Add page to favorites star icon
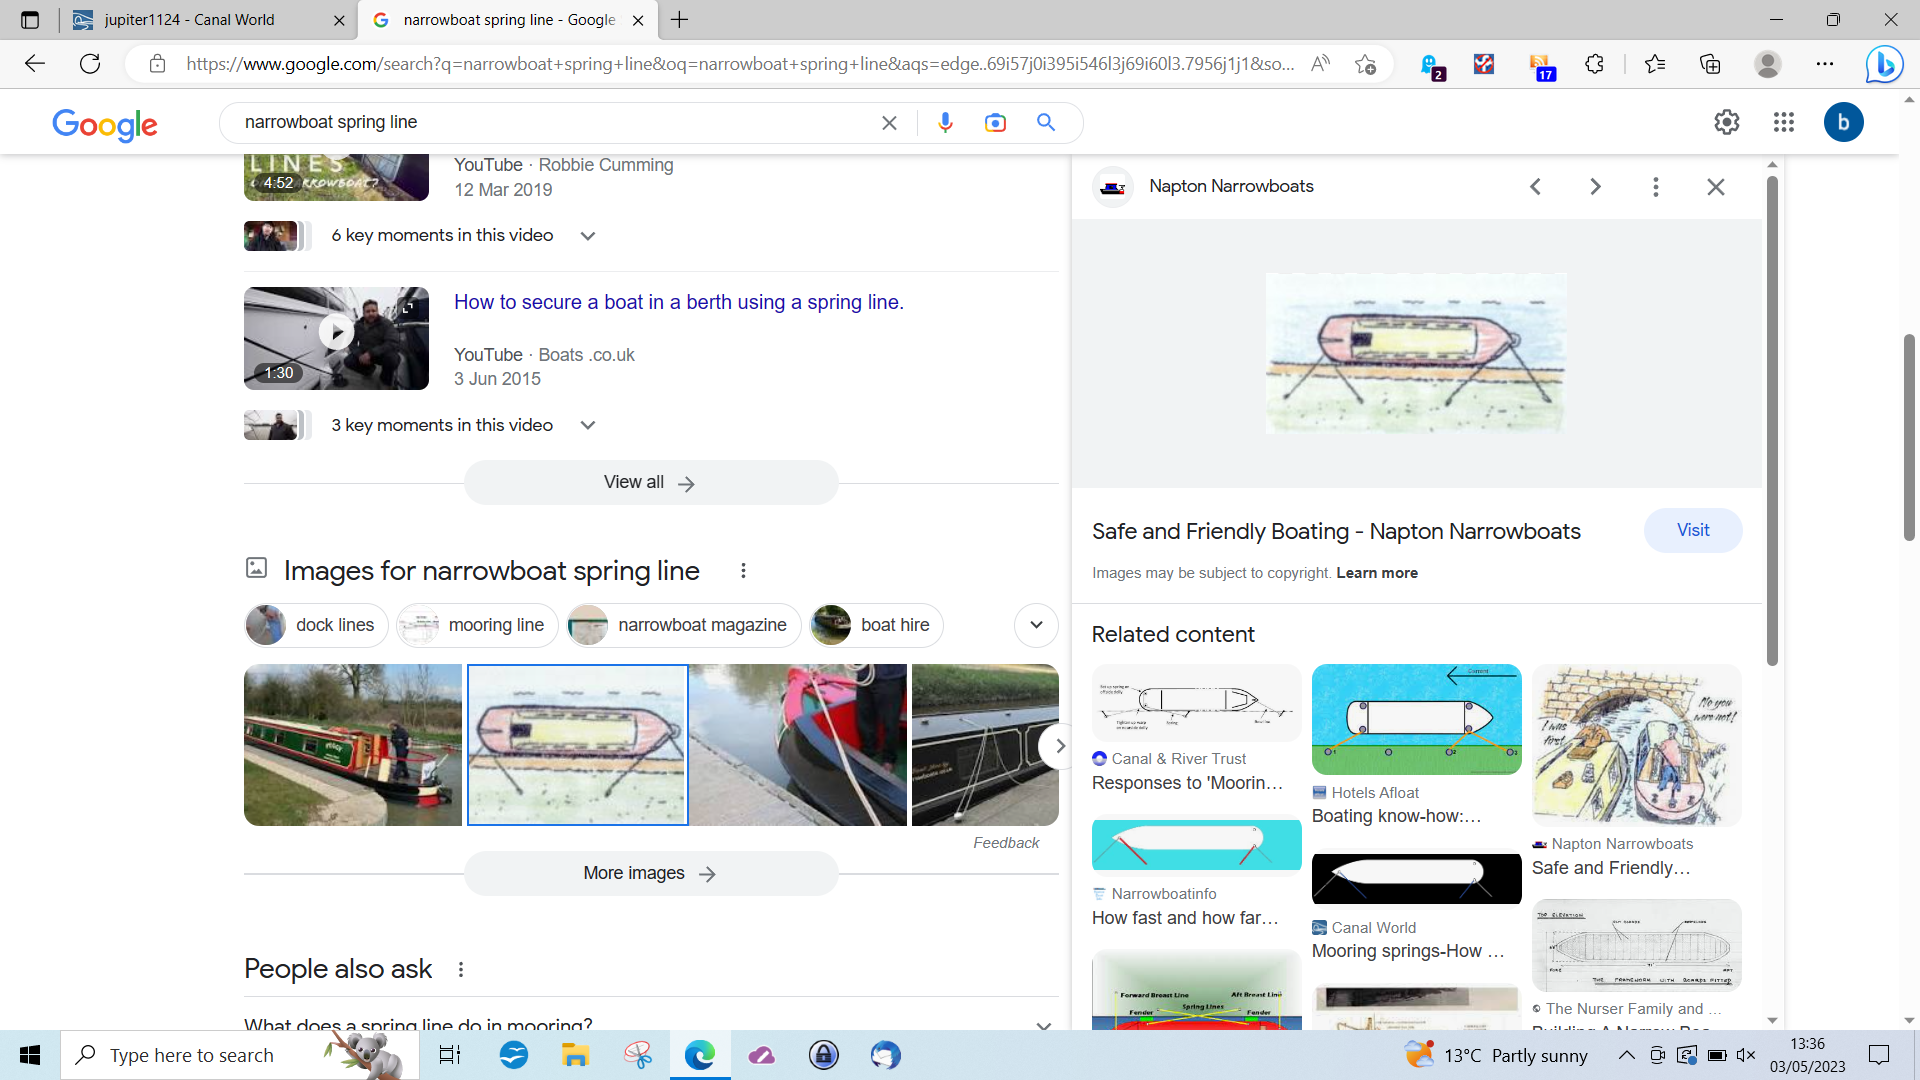Screen dimensions: 1920x1080 pos(1366,64)
